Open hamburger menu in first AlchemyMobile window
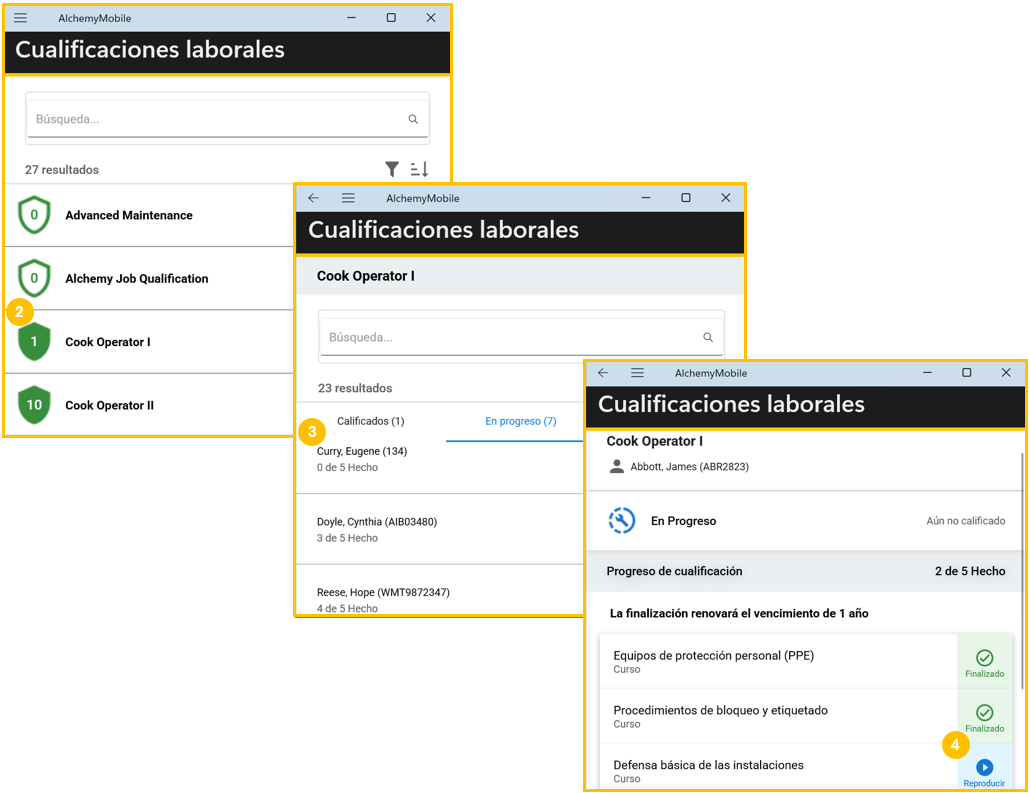The width and height of the screenshot is (1030, 793). coord(20,18)
